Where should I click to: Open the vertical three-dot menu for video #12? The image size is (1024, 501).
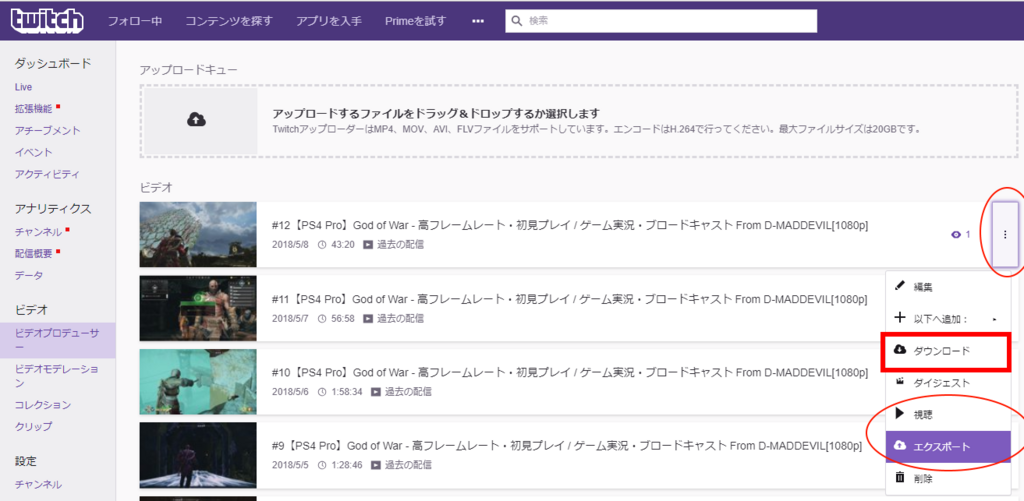coord(1005,234)
